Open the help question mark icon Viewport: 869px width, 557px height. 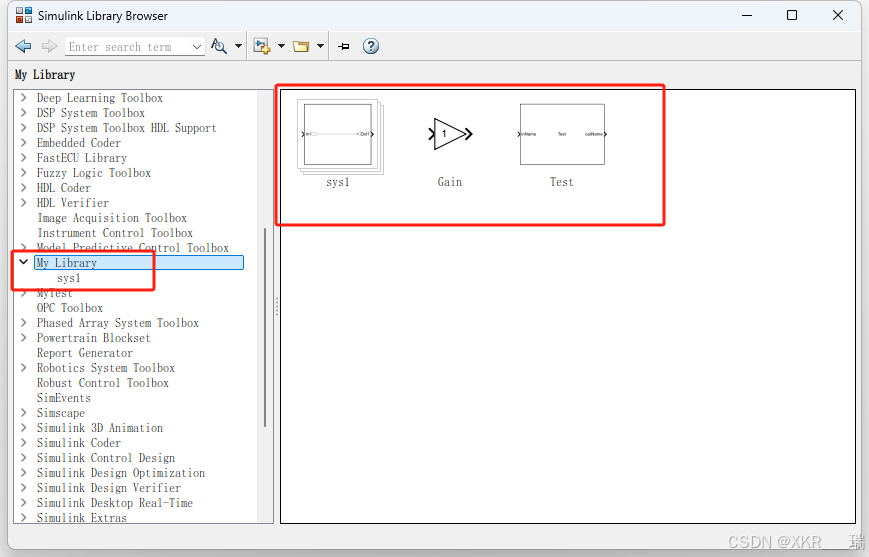coord(371,46)
